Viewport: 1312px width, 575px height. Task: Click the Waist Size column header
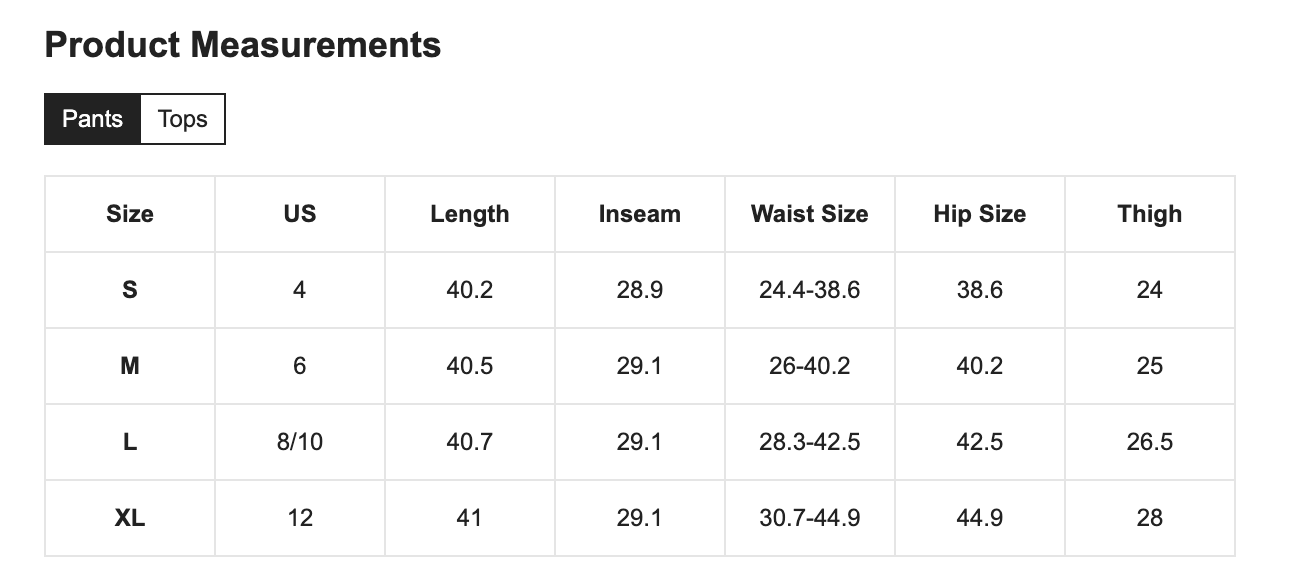tap(810, 214)
